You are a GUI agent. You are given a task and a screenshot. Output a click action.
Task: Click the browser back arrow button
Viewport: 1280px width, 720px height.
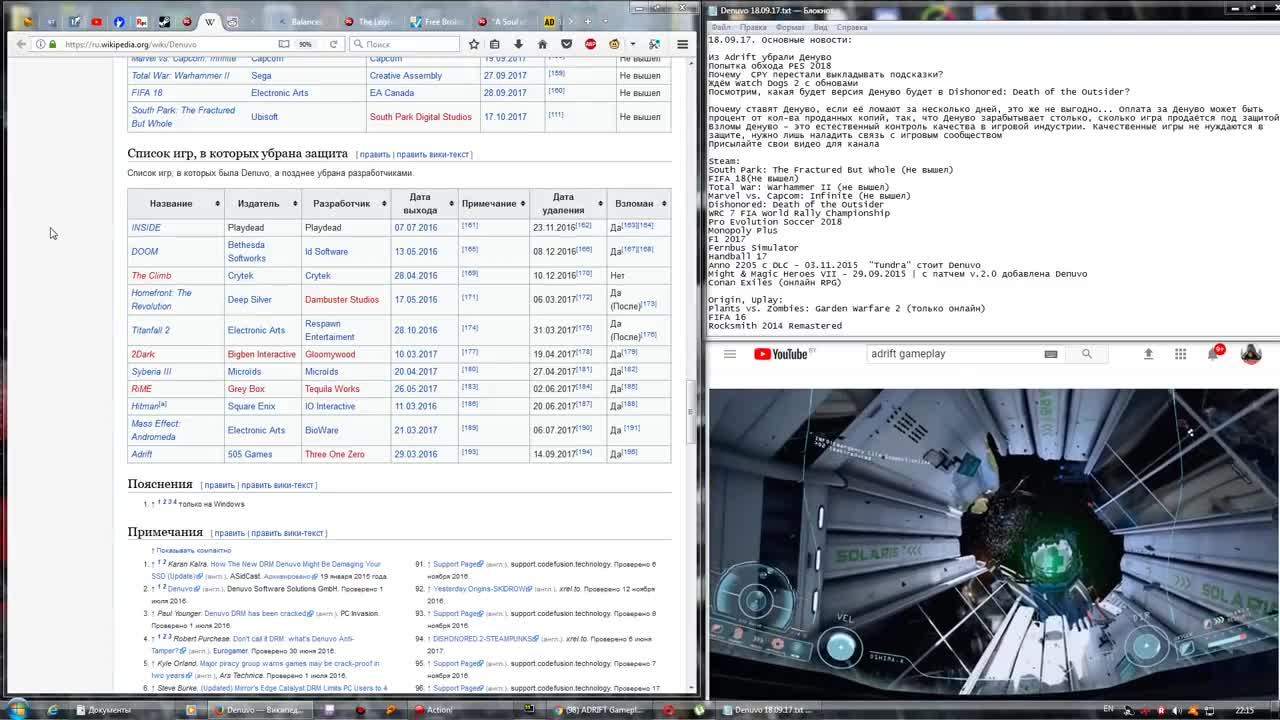point(21,44)
